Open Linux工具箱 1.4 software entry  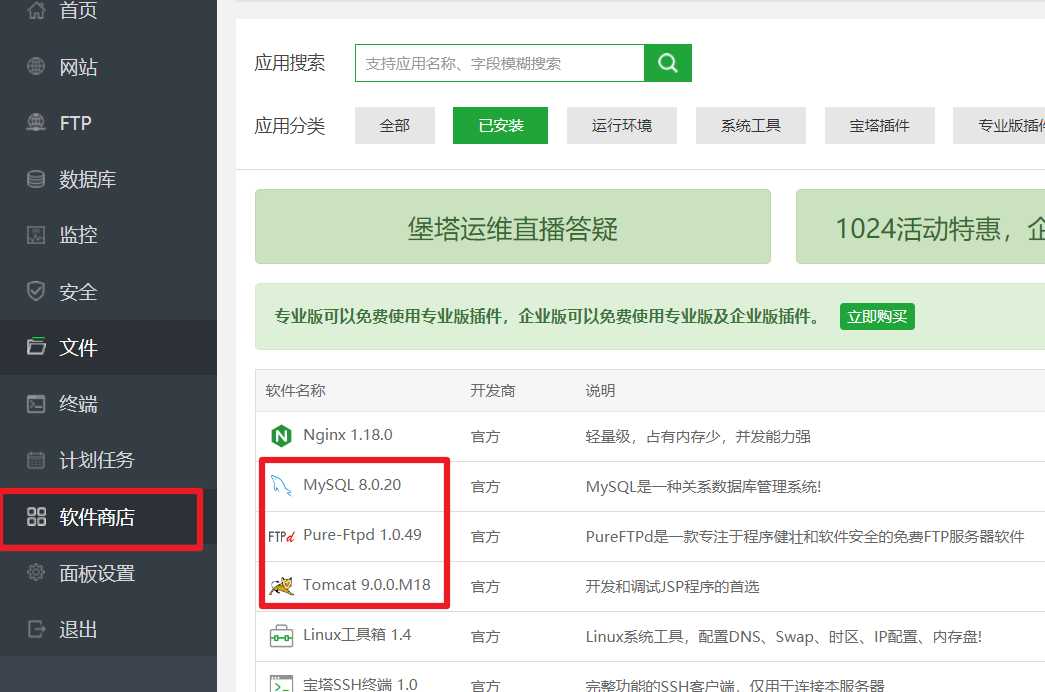357,635
